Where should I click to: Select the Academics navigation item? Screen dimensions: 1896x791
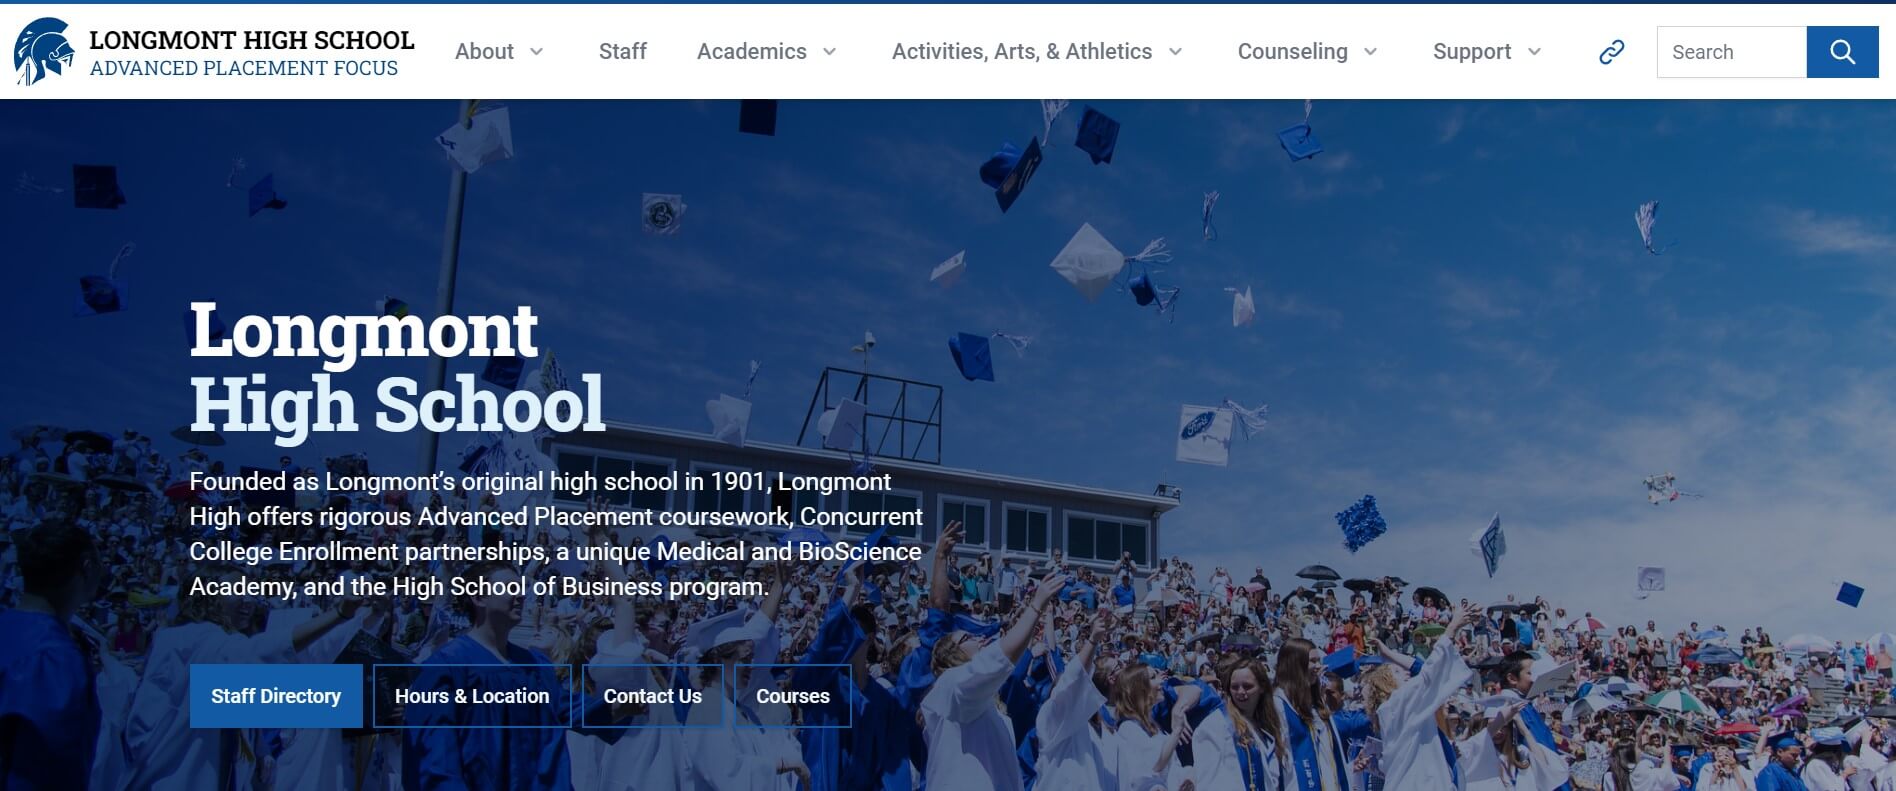[751, 51]
